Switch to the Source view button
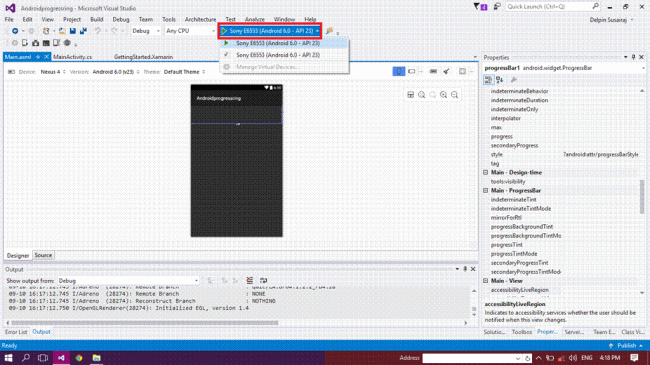650x365 pixels. (x=43, y=255)
